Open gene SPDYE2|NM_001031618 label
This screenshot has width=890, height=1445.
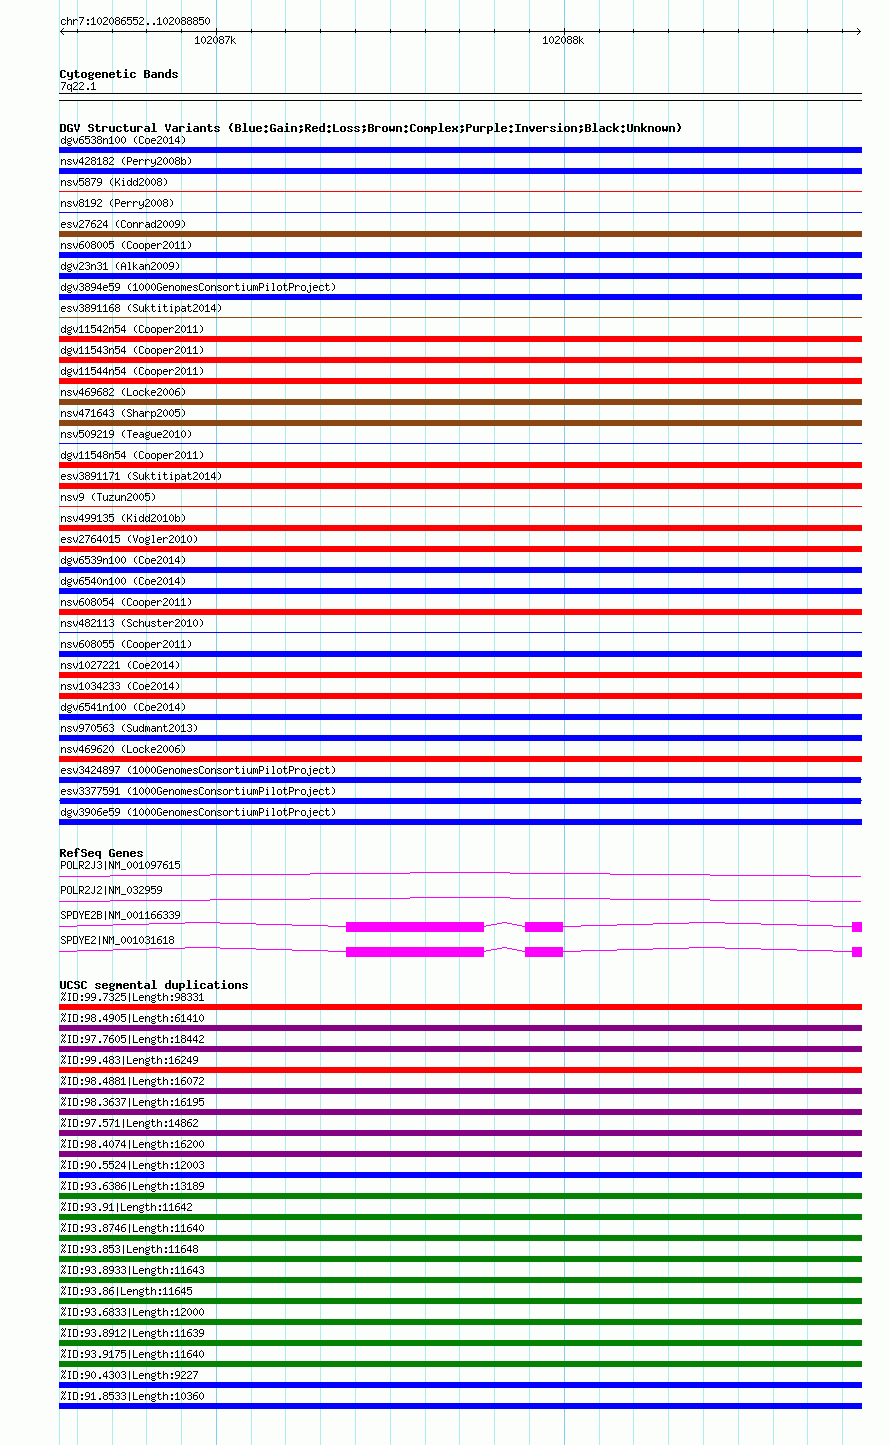pos(117,940)
